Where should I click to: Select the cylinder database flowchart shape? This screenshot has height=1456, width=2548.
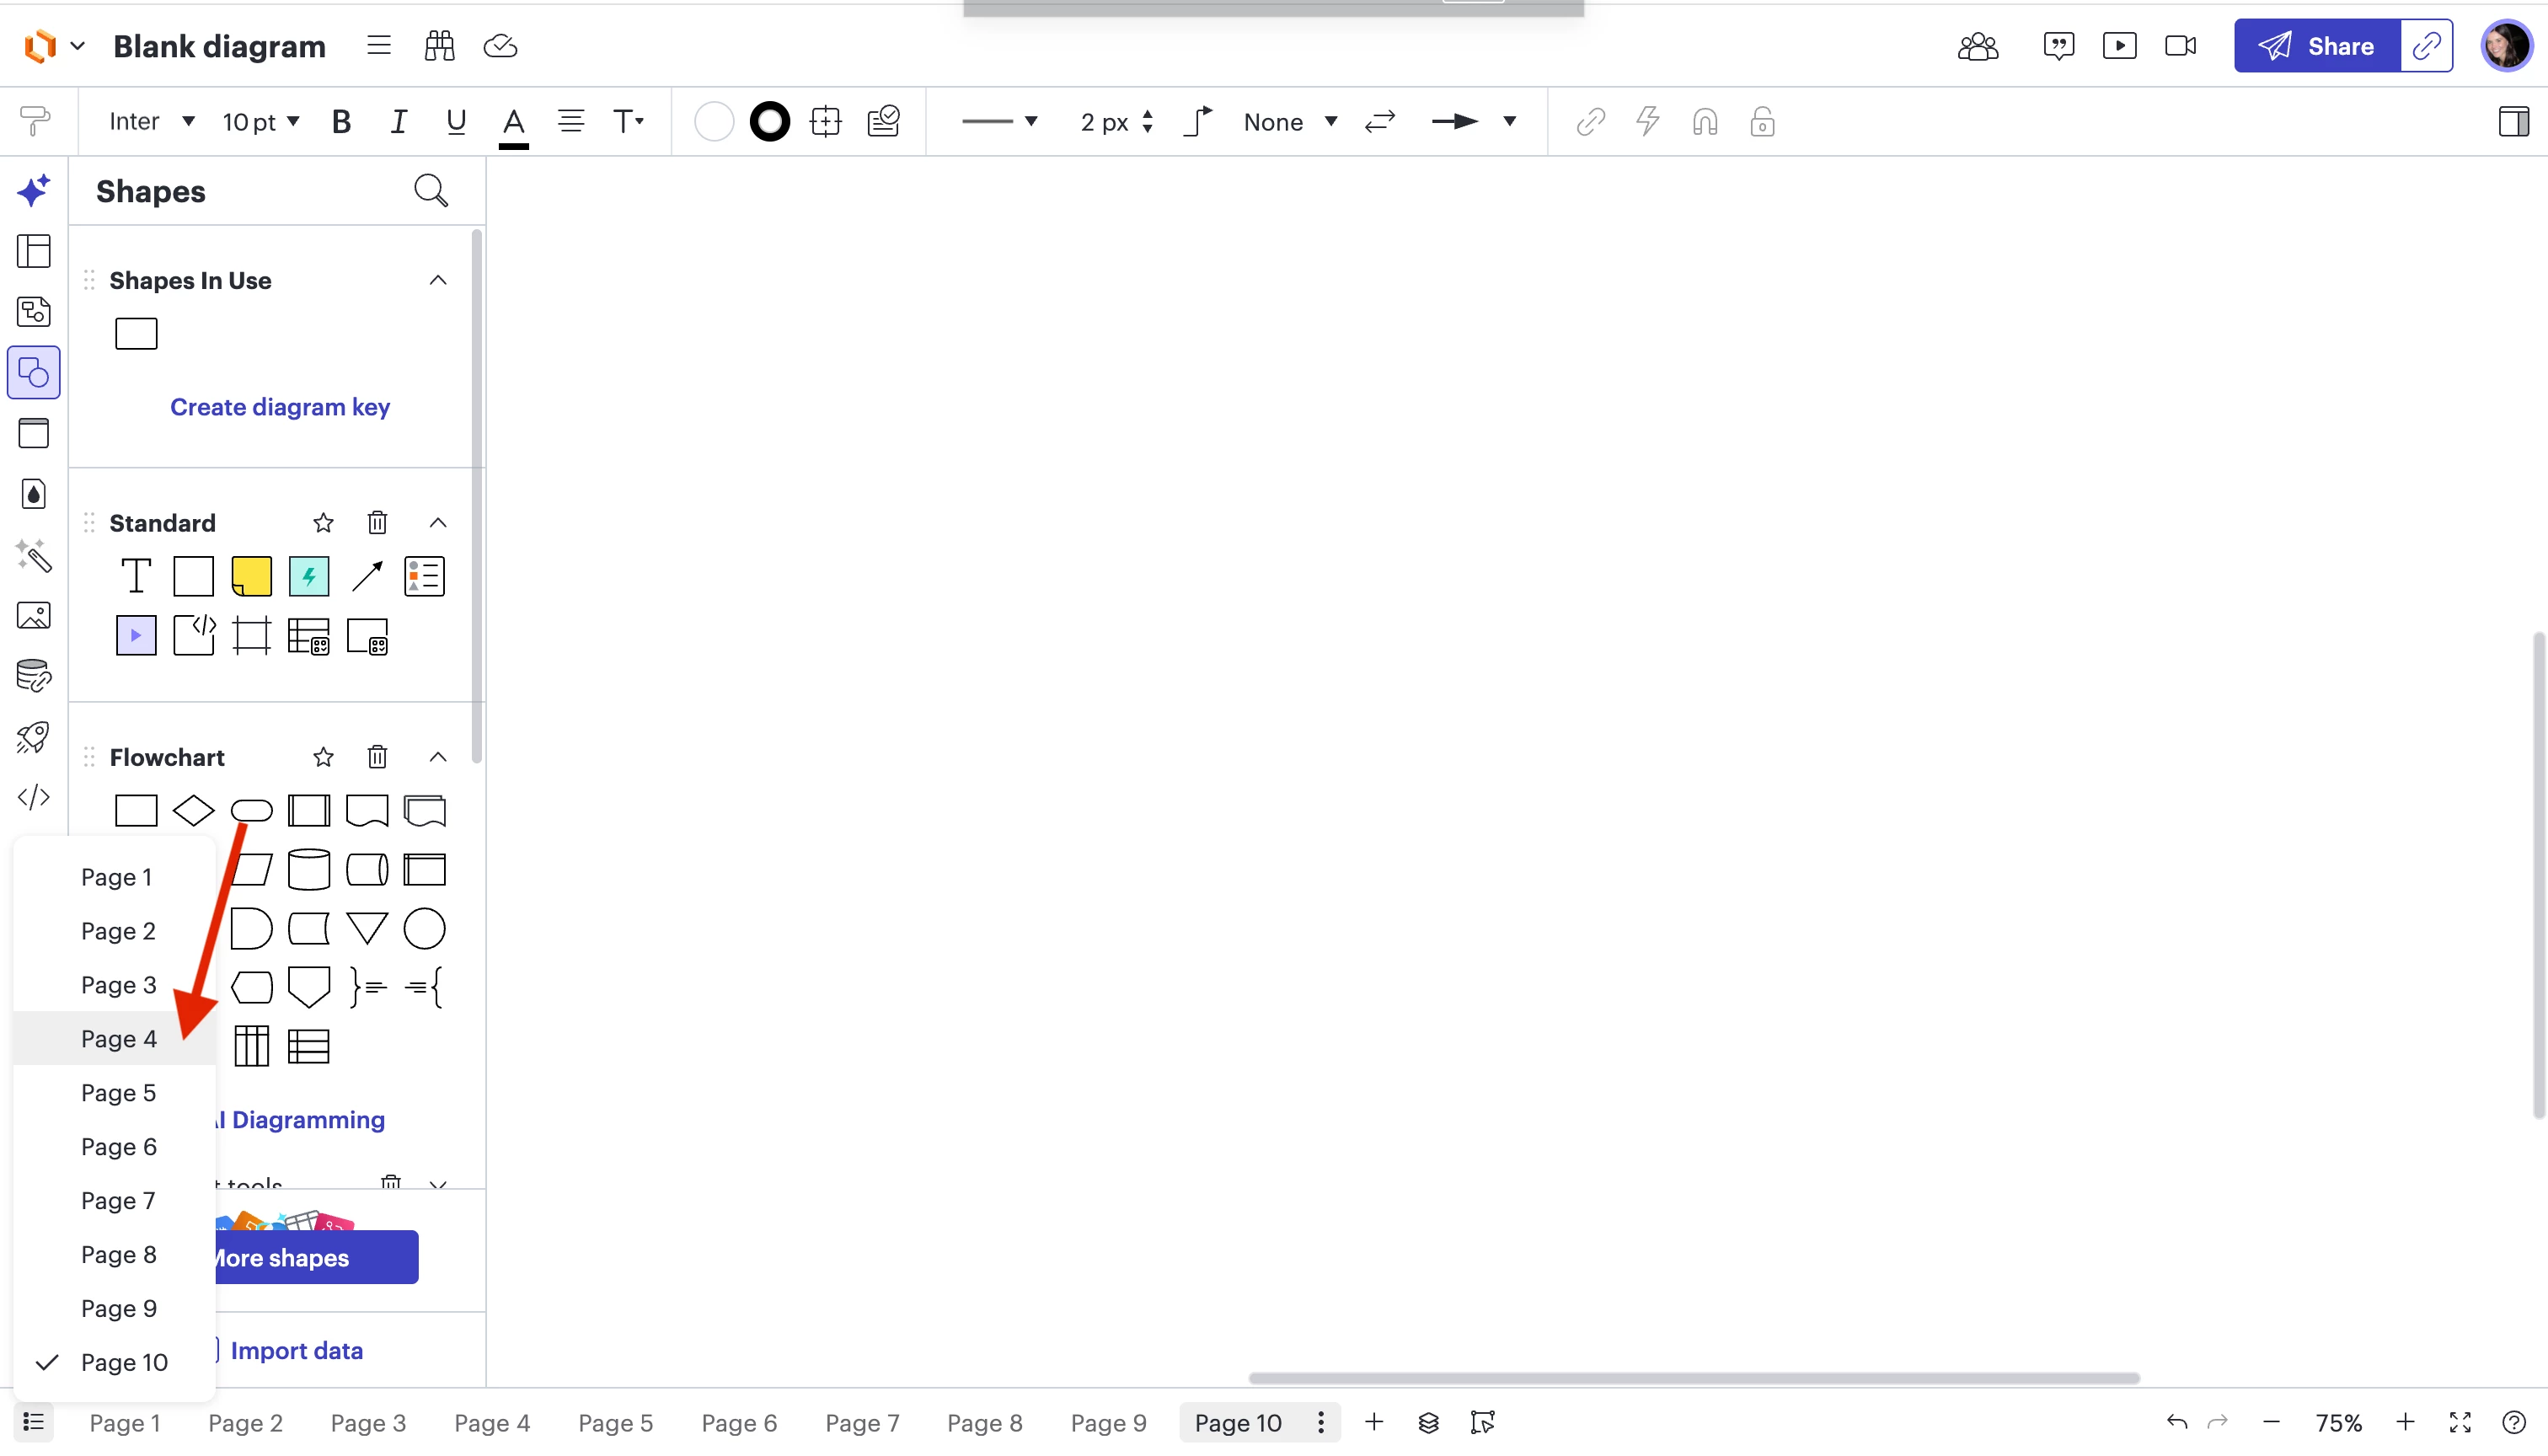click(308, 869)
